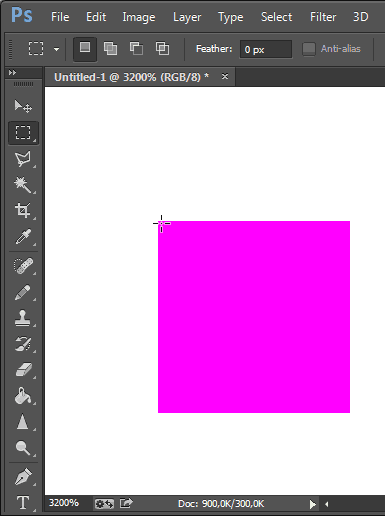Select the Clone Stamp tool
This screenshot has width=385, height=516.
pyautogui.click(x=23, y=318)
